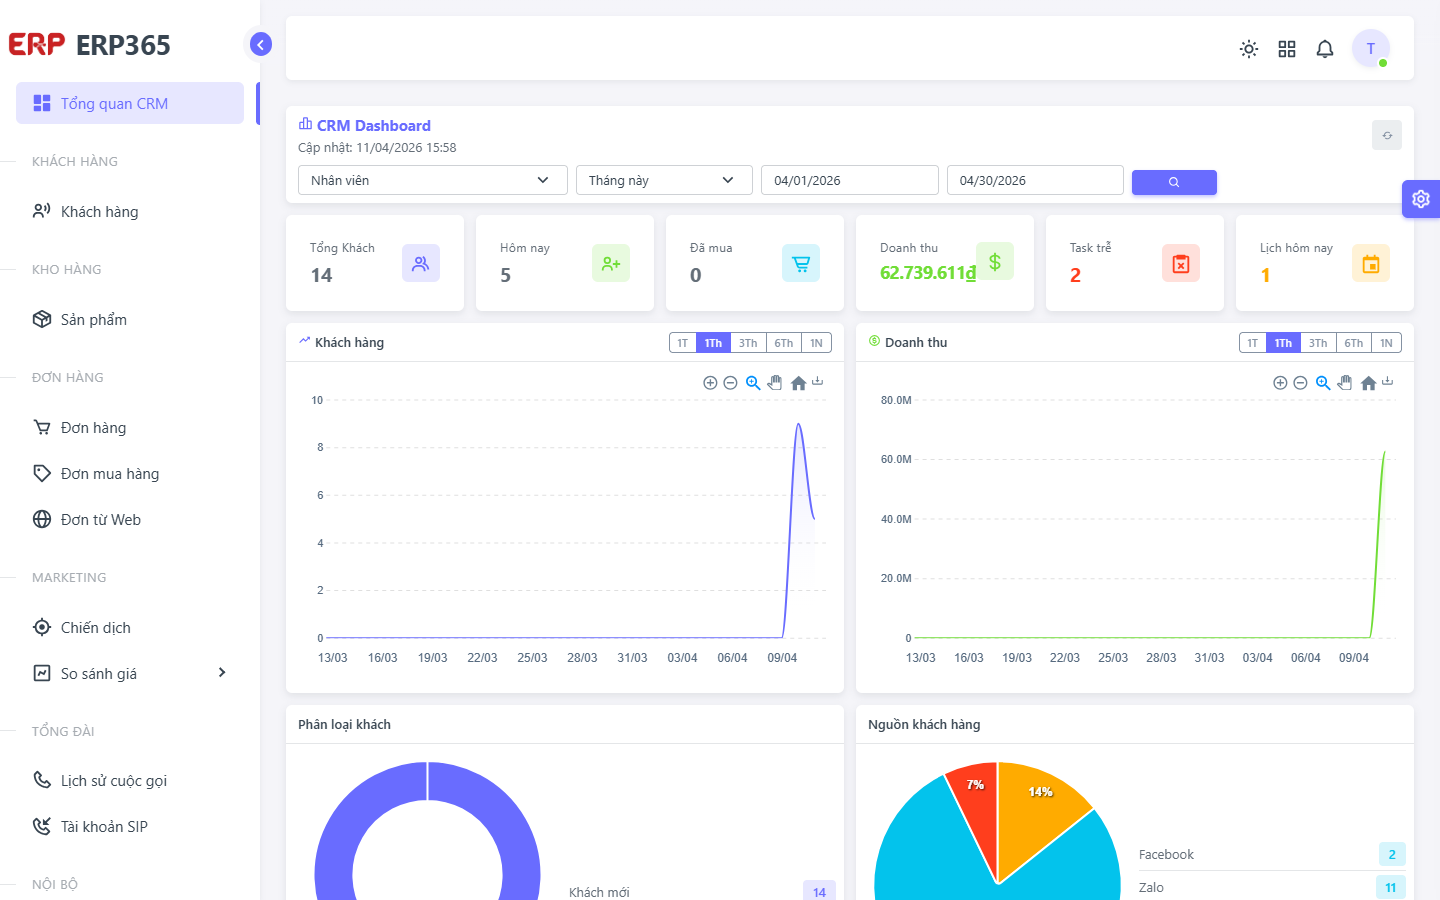
Task: Select 3Th range in Khách hàng chart
Action: point(748,343)
